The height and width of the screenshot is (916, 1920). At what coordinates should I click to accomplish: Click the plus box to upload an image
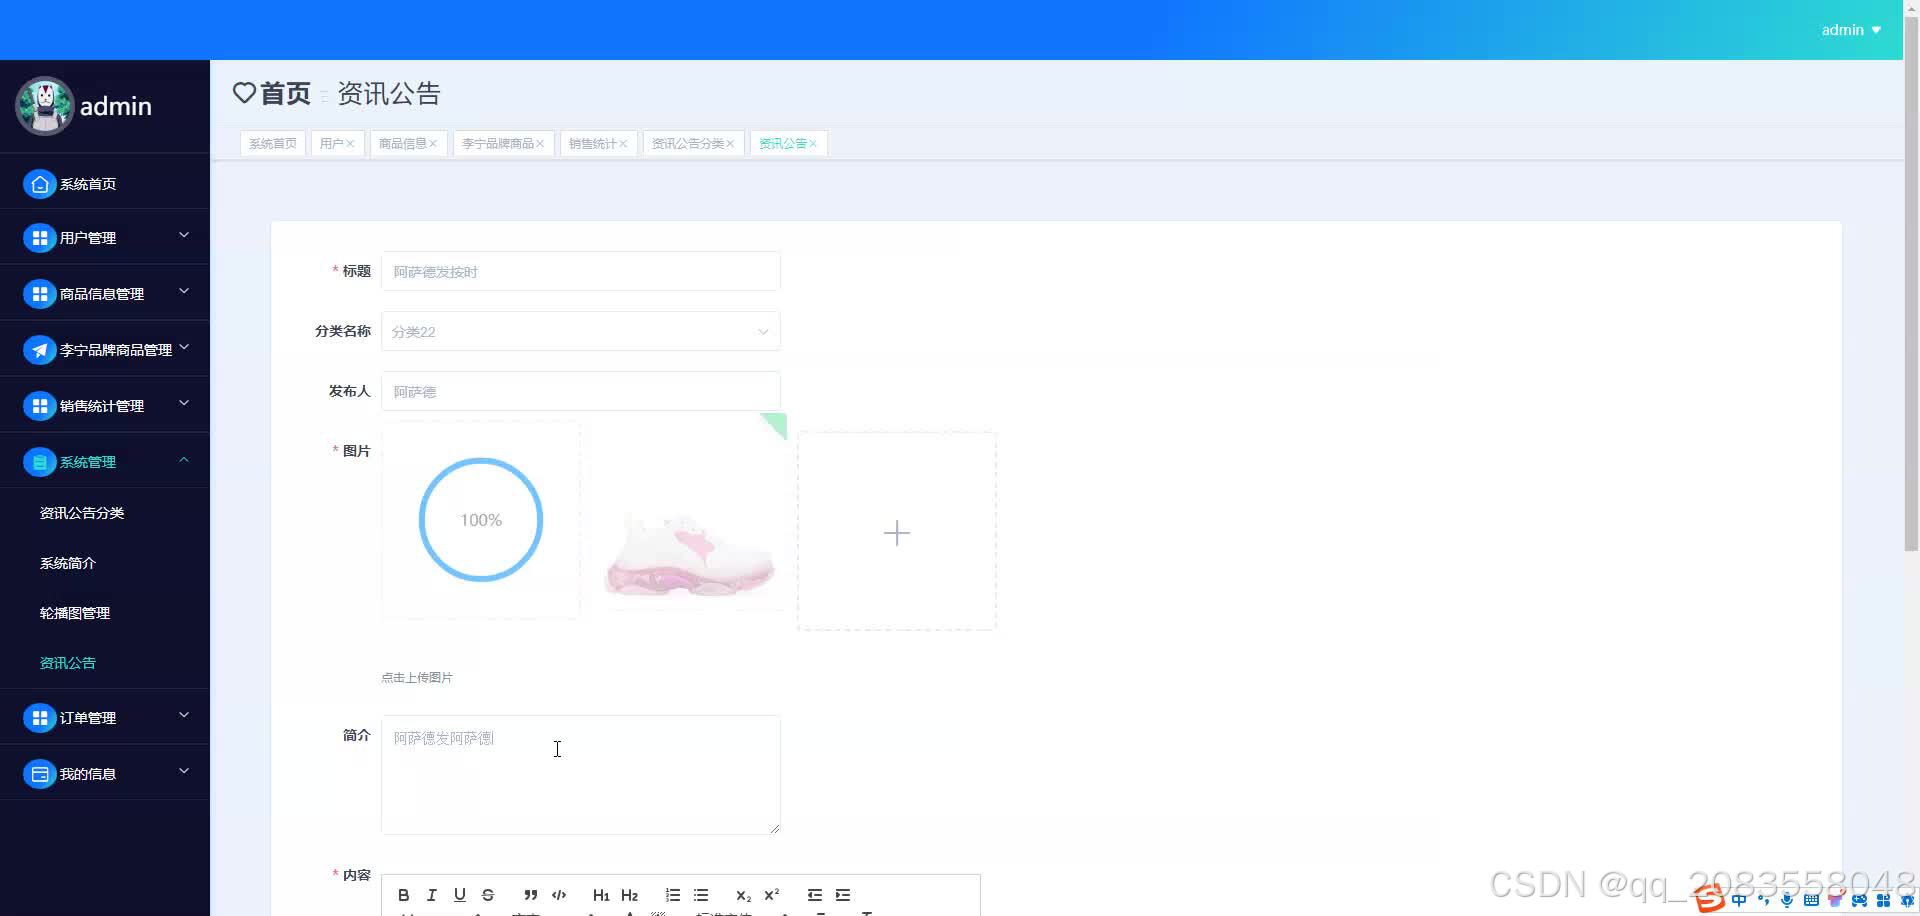897,532
